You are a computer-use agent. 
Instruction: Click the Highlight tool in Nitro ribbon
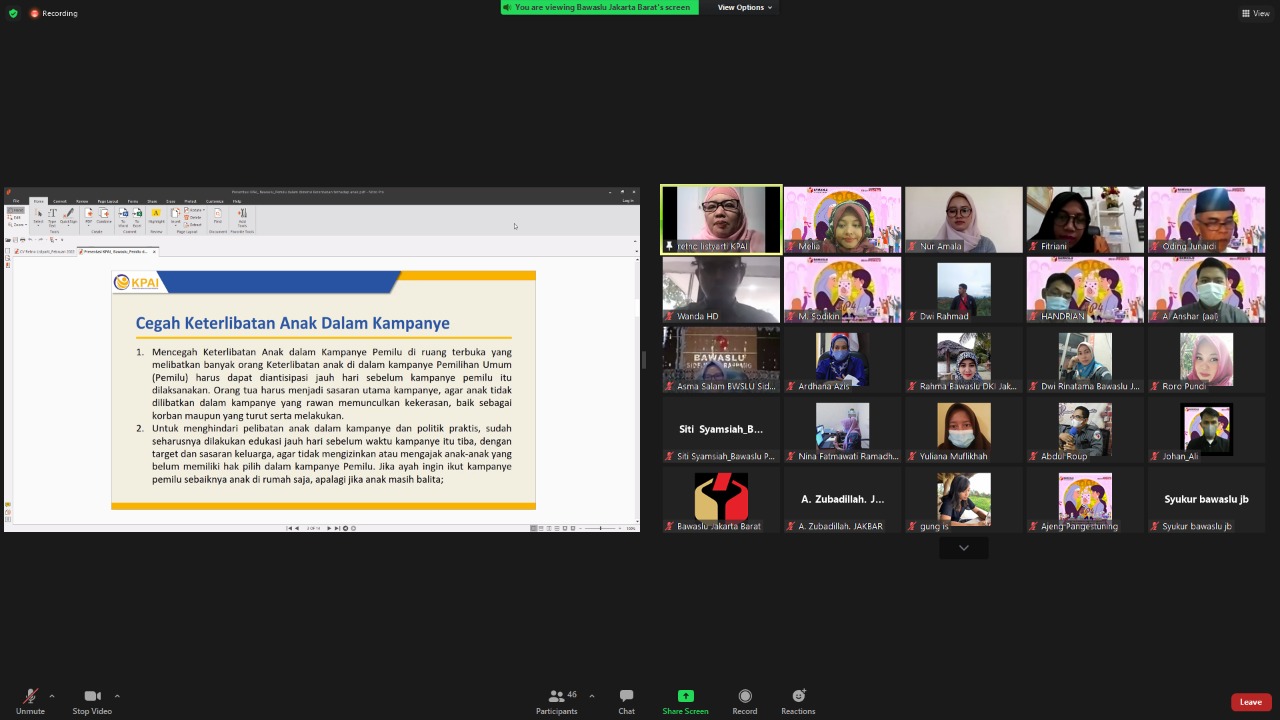[x=156, y=216]
